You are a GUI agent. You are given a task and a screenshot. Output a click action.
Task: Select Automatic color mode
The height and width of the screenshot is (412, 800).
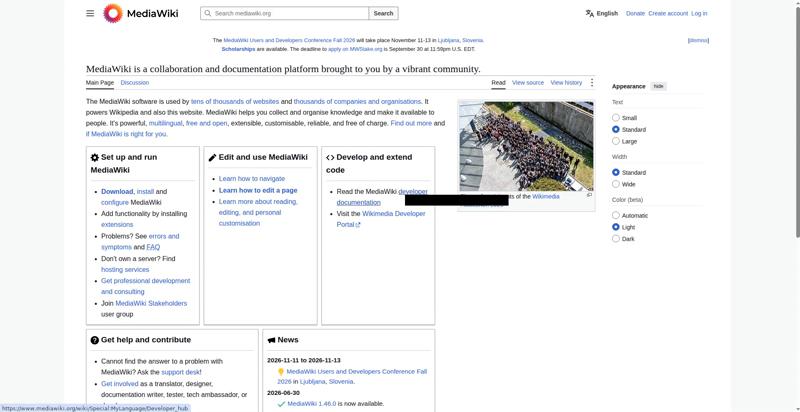tap(616, 215)
